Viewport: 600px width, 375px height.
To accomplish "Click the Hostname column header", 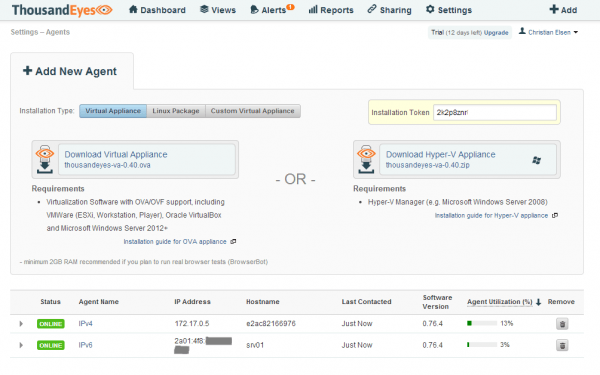I will (262, 302).
